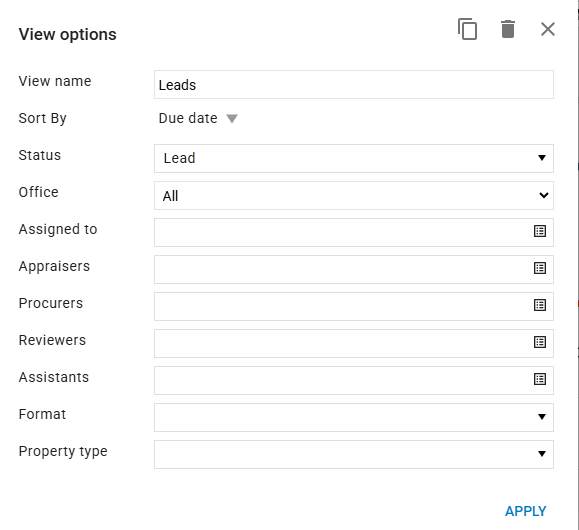Select the Procurers text field

[x=343, y=306]
